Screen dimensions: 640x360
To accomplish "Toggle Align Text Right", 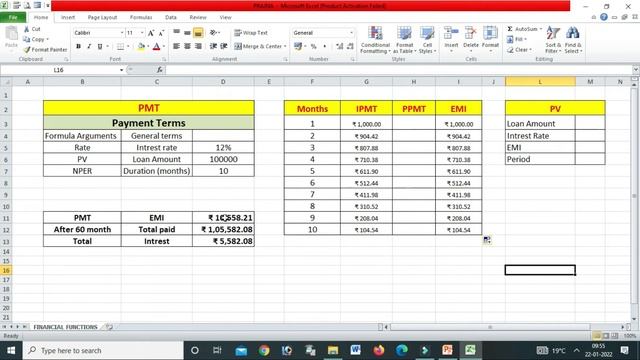I will coord(198,46).
